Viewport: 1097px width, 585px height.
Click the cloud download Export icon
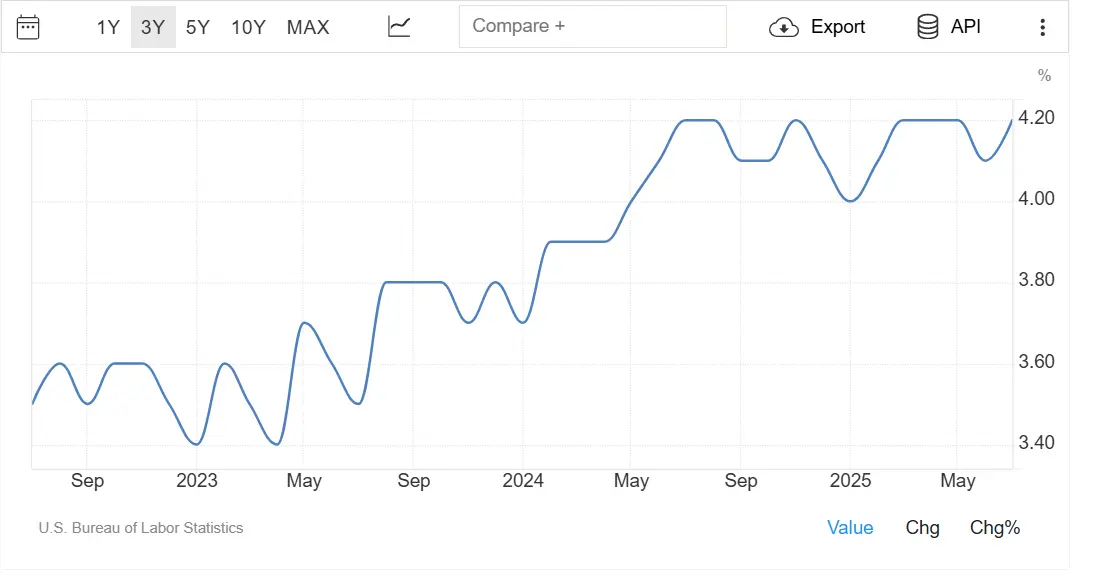(x=783, y=27)
